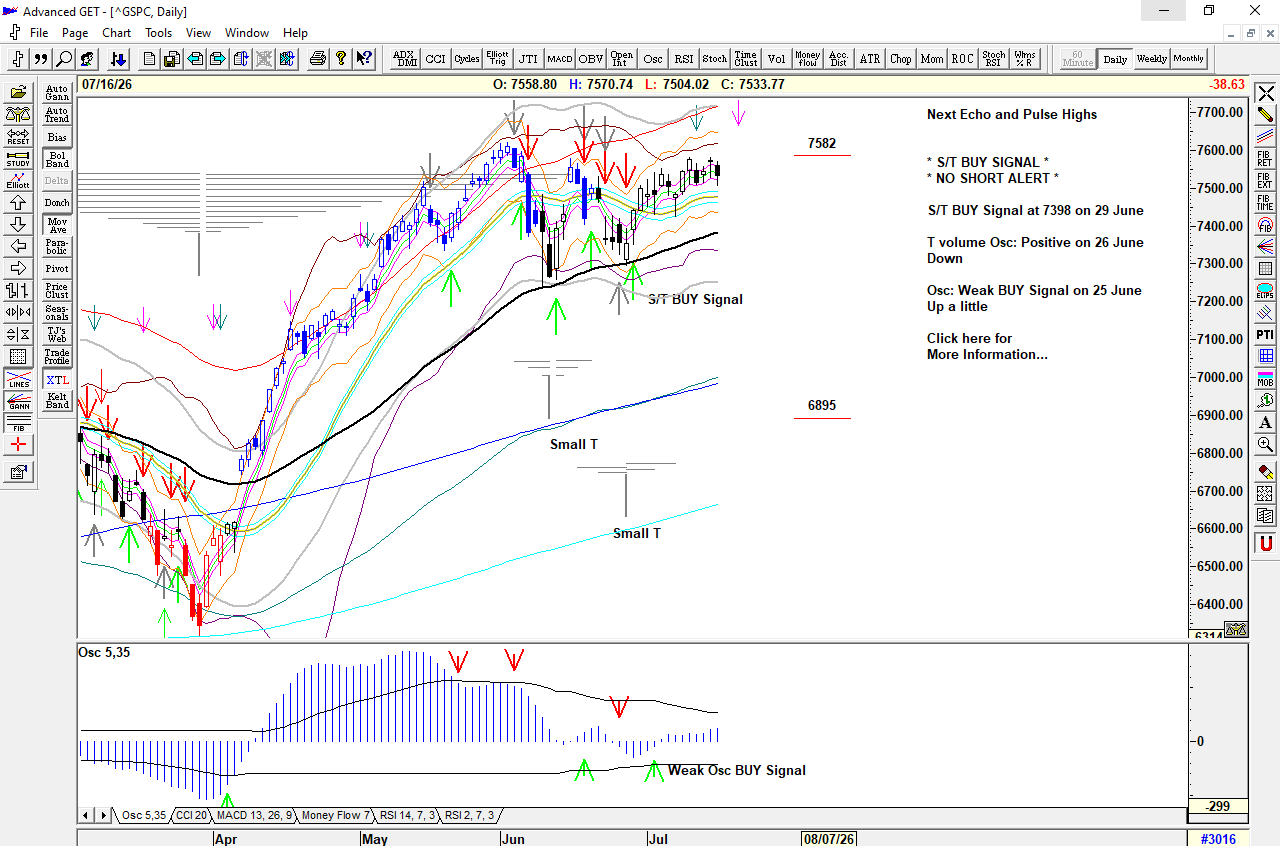The width and height of the screenshot is (1280, 846).
Task: Open the Window menu
Action: tap(247, 32)
